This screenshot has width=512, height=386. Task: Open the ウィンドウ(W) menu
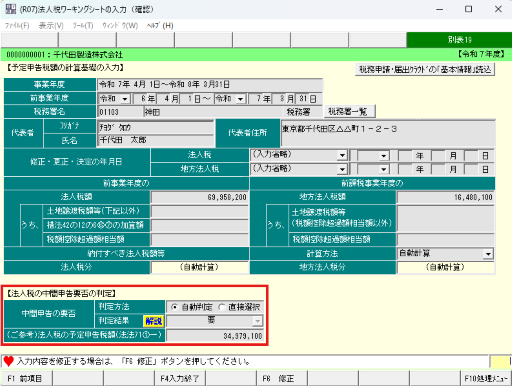point(120,26)
